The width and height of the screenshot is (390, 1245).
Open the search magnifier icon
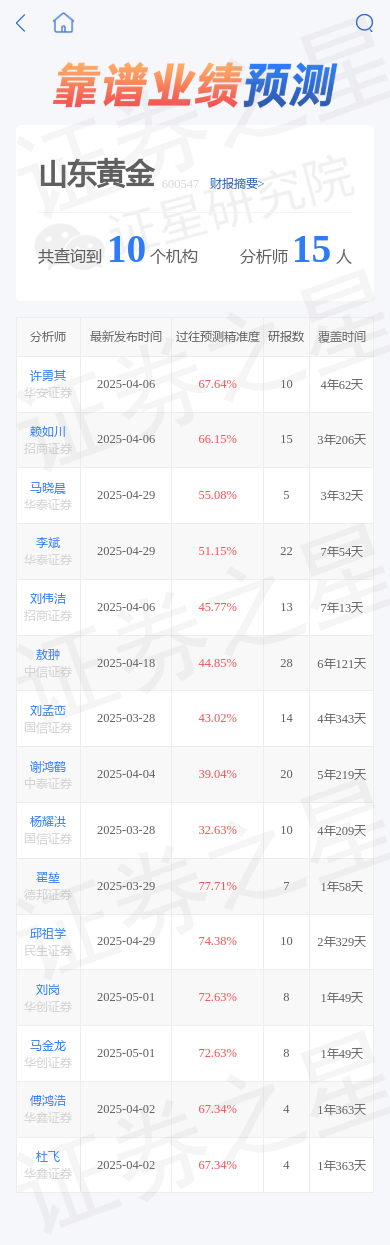click(x=364, y=22)
